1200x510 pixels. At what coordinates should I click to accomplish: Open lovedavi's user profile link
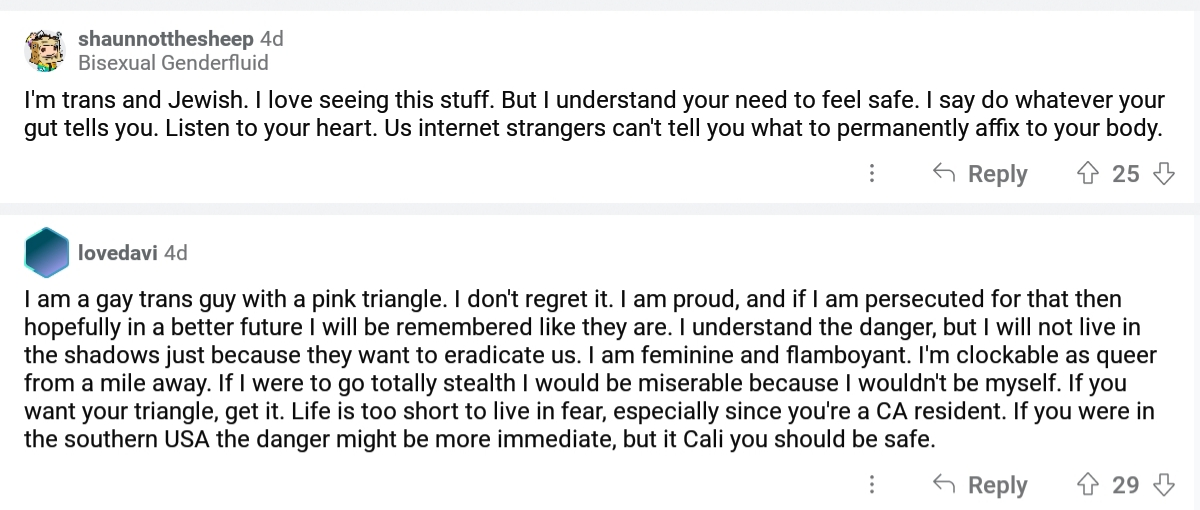(118, 253)
